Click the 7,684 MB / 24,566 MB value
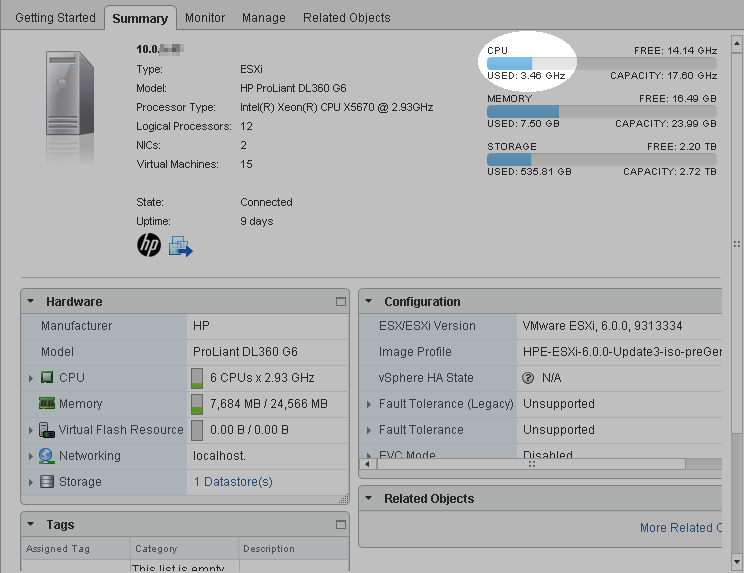 click(269, 404)
